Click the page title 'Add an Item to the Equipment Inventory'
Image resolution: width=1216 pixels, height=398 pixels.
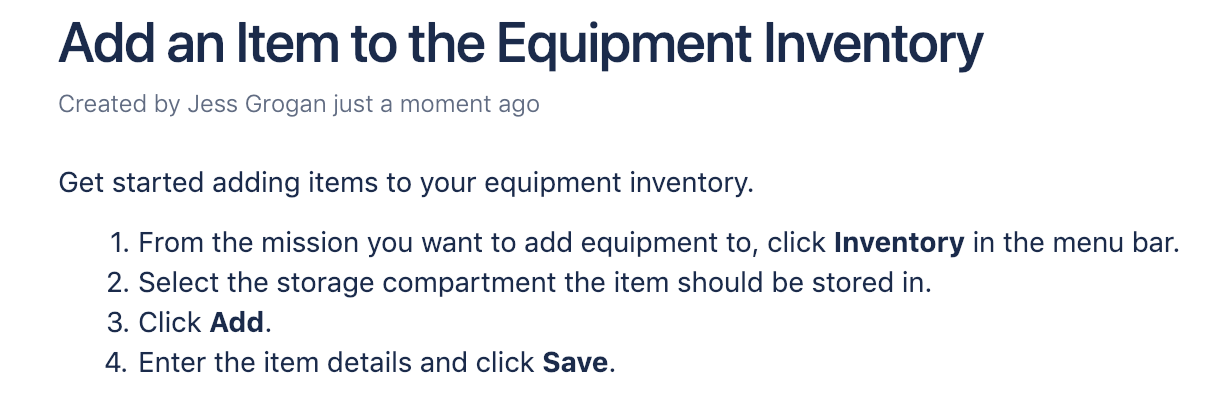pyautogui.click(x=521, y=42)
